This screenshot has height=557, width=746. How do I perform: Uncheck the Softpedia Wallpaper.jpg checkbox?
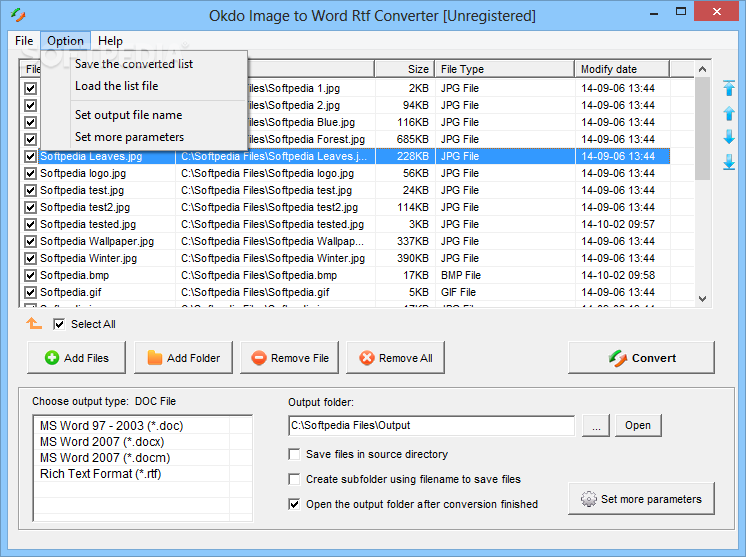30,241
